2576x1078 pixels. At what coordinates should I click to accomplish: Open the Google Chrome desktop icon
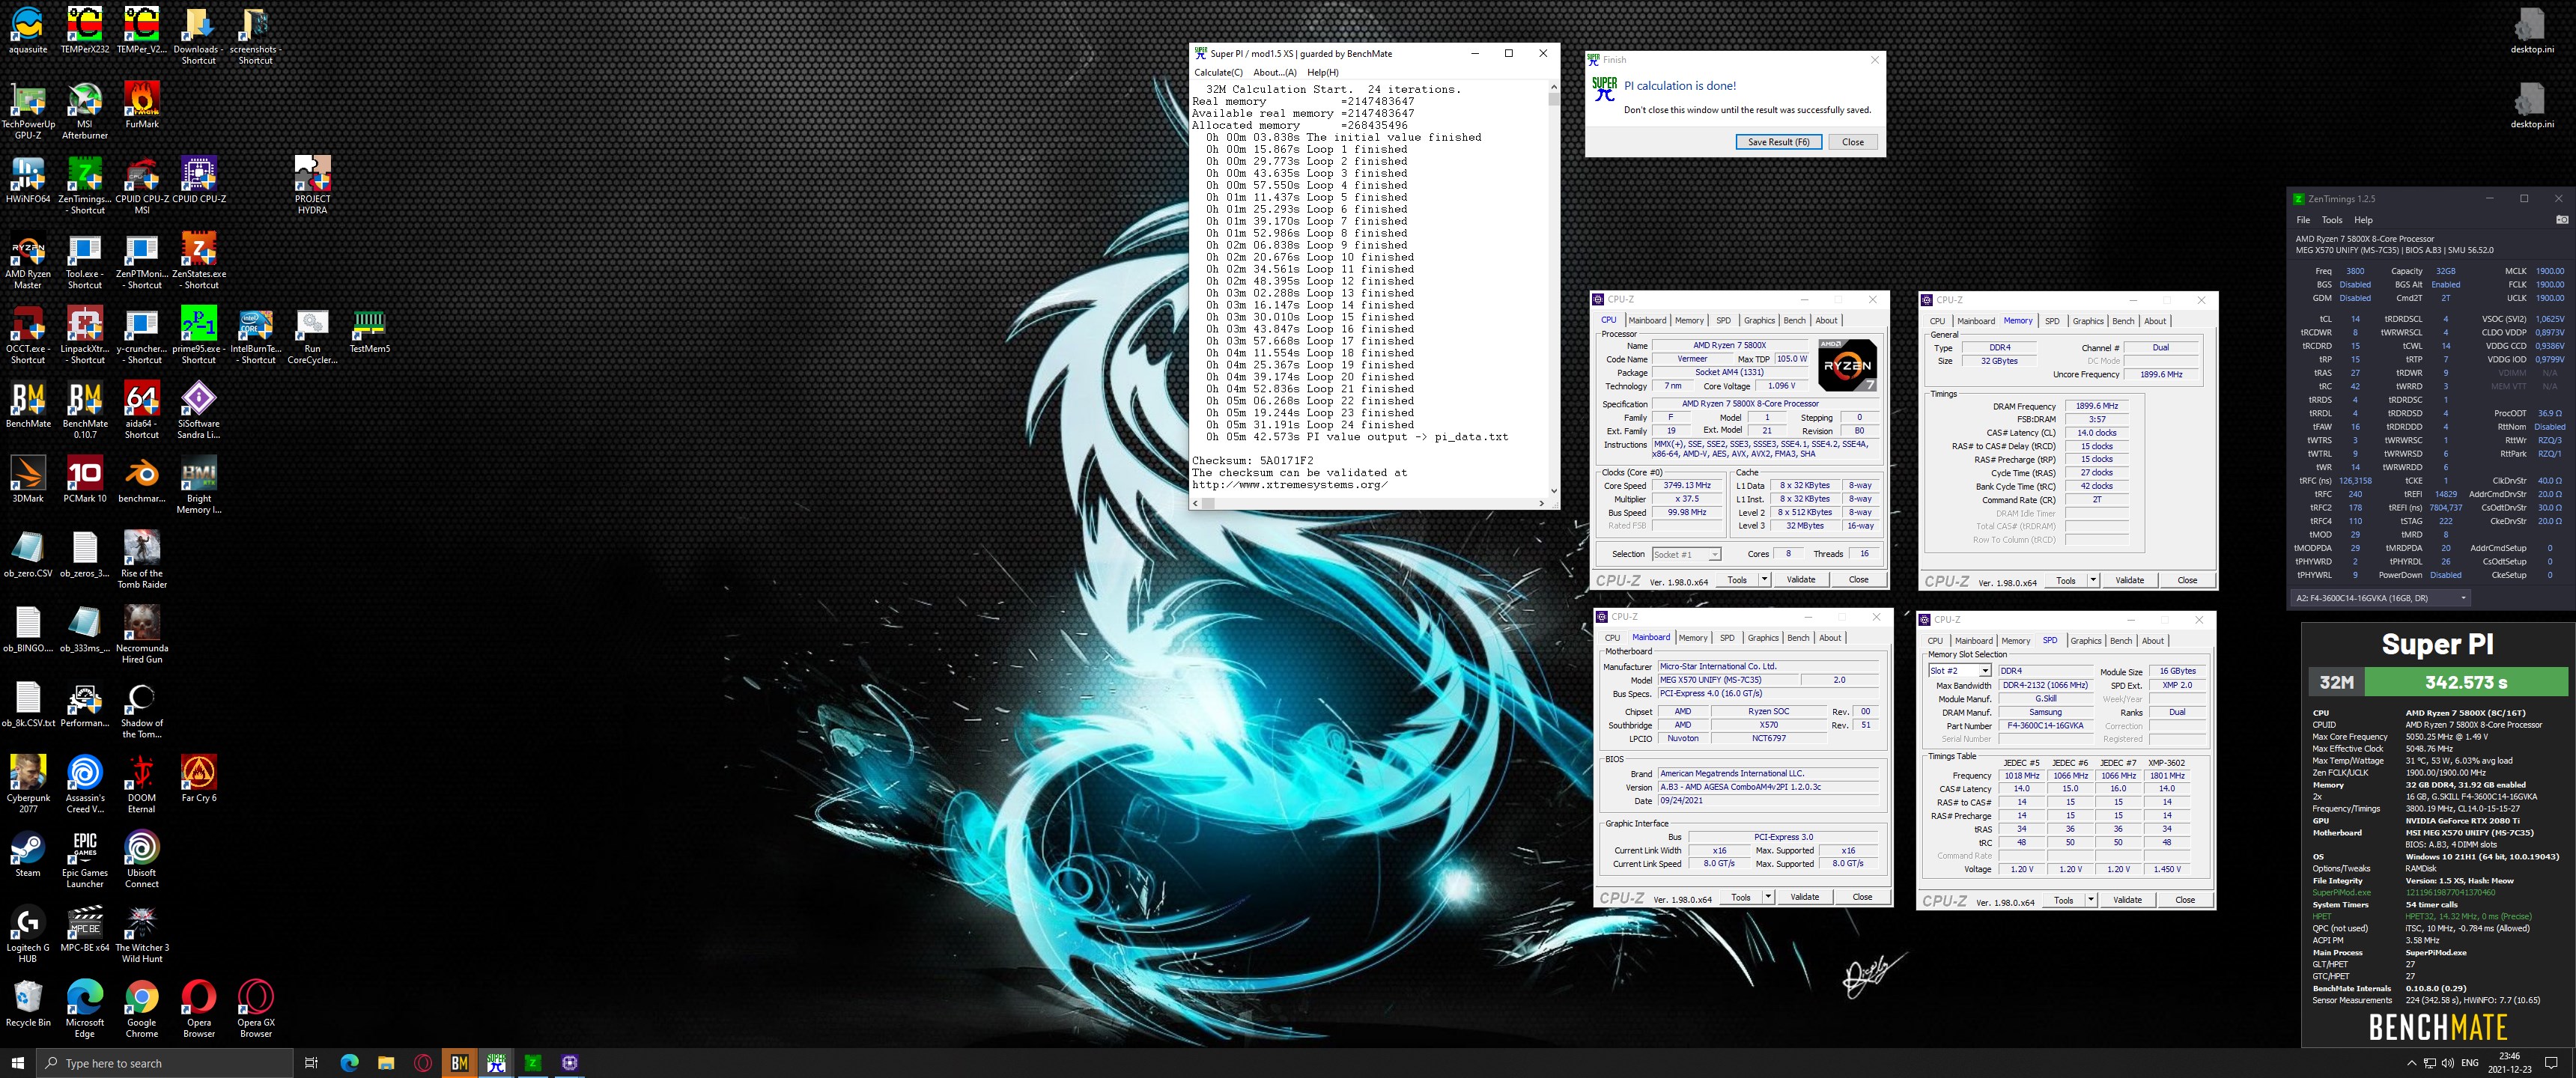point(142,1008)
